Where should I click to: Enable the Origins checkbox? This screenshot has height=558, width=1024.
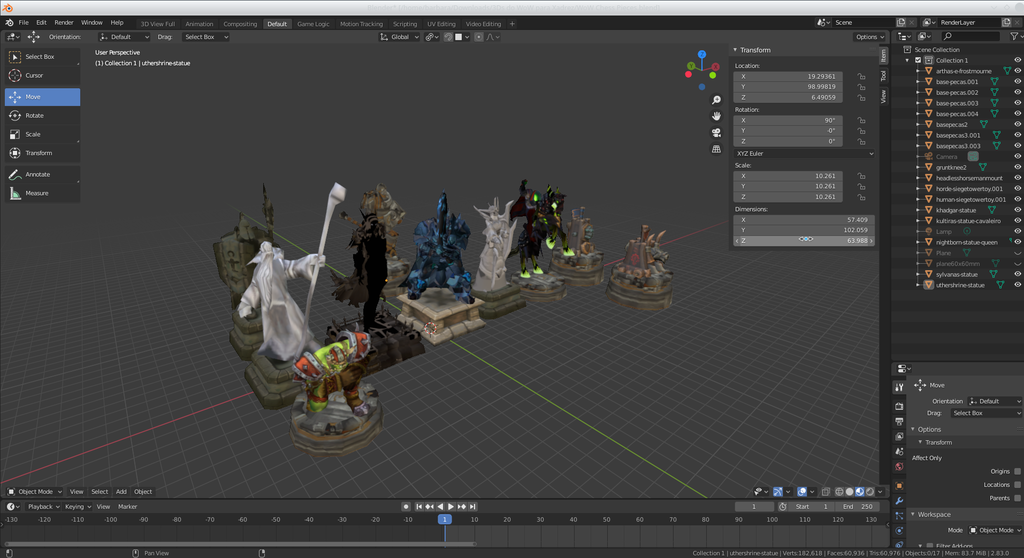(1017, 471)
